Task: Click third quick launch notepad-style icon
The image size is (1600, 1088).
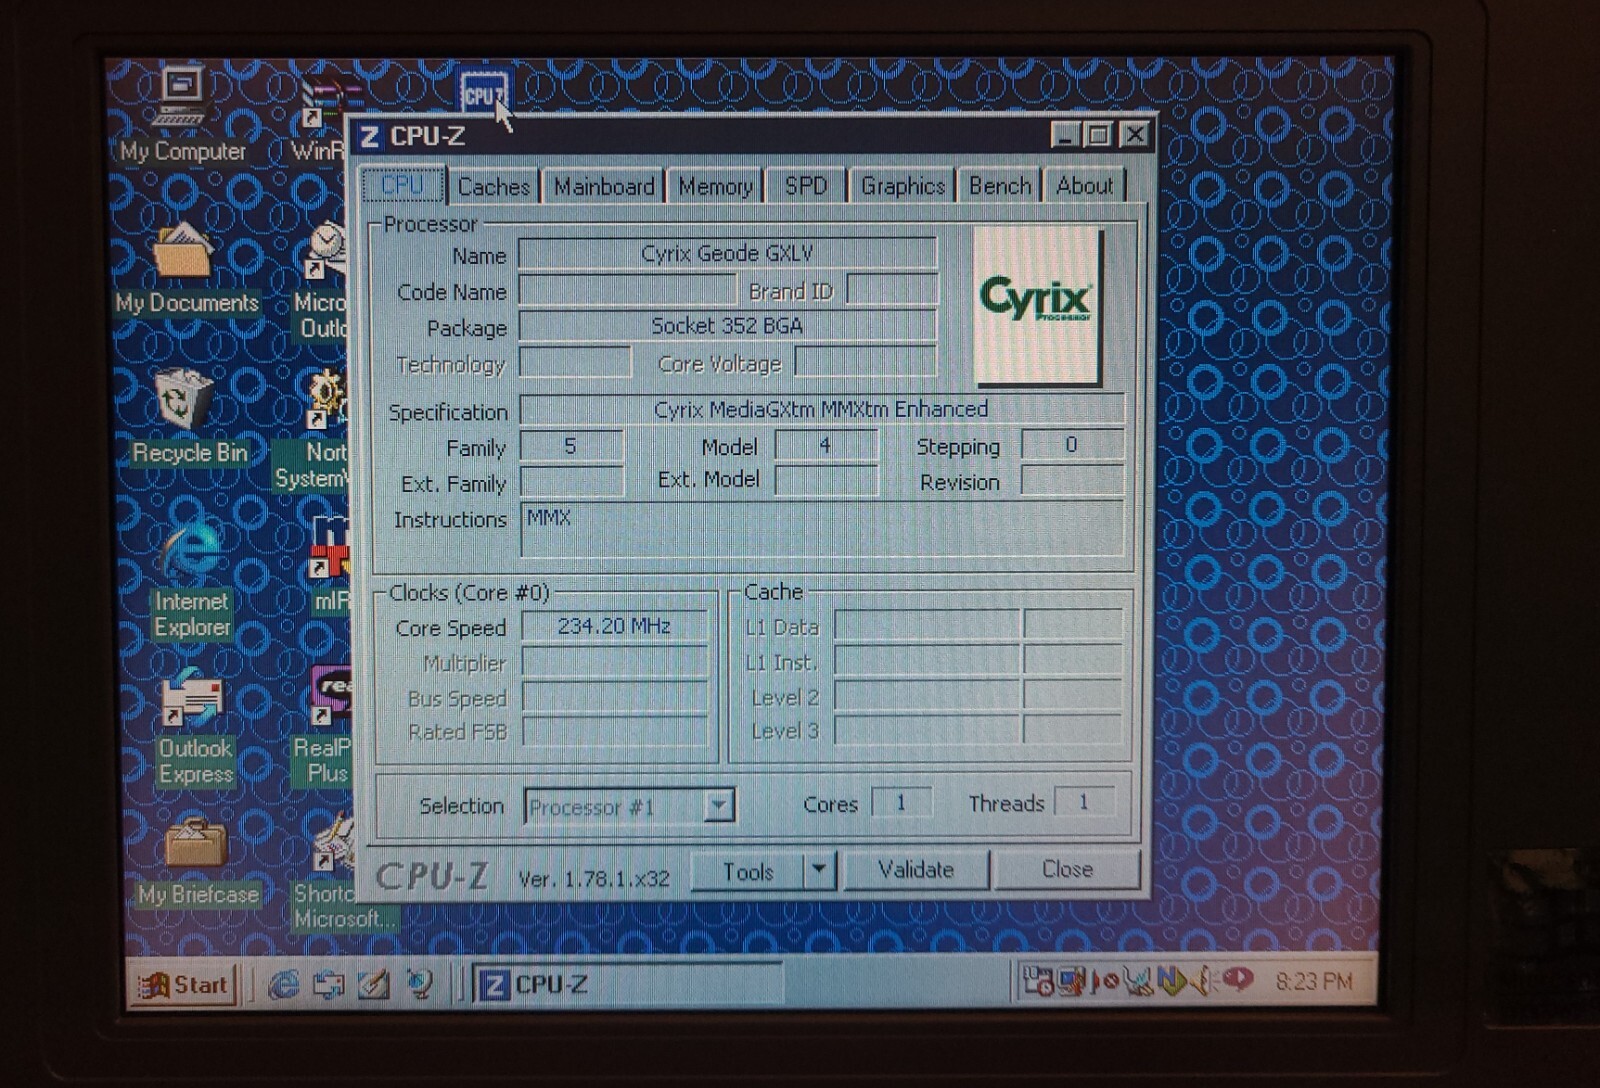Action: click(x=373, y=985)
